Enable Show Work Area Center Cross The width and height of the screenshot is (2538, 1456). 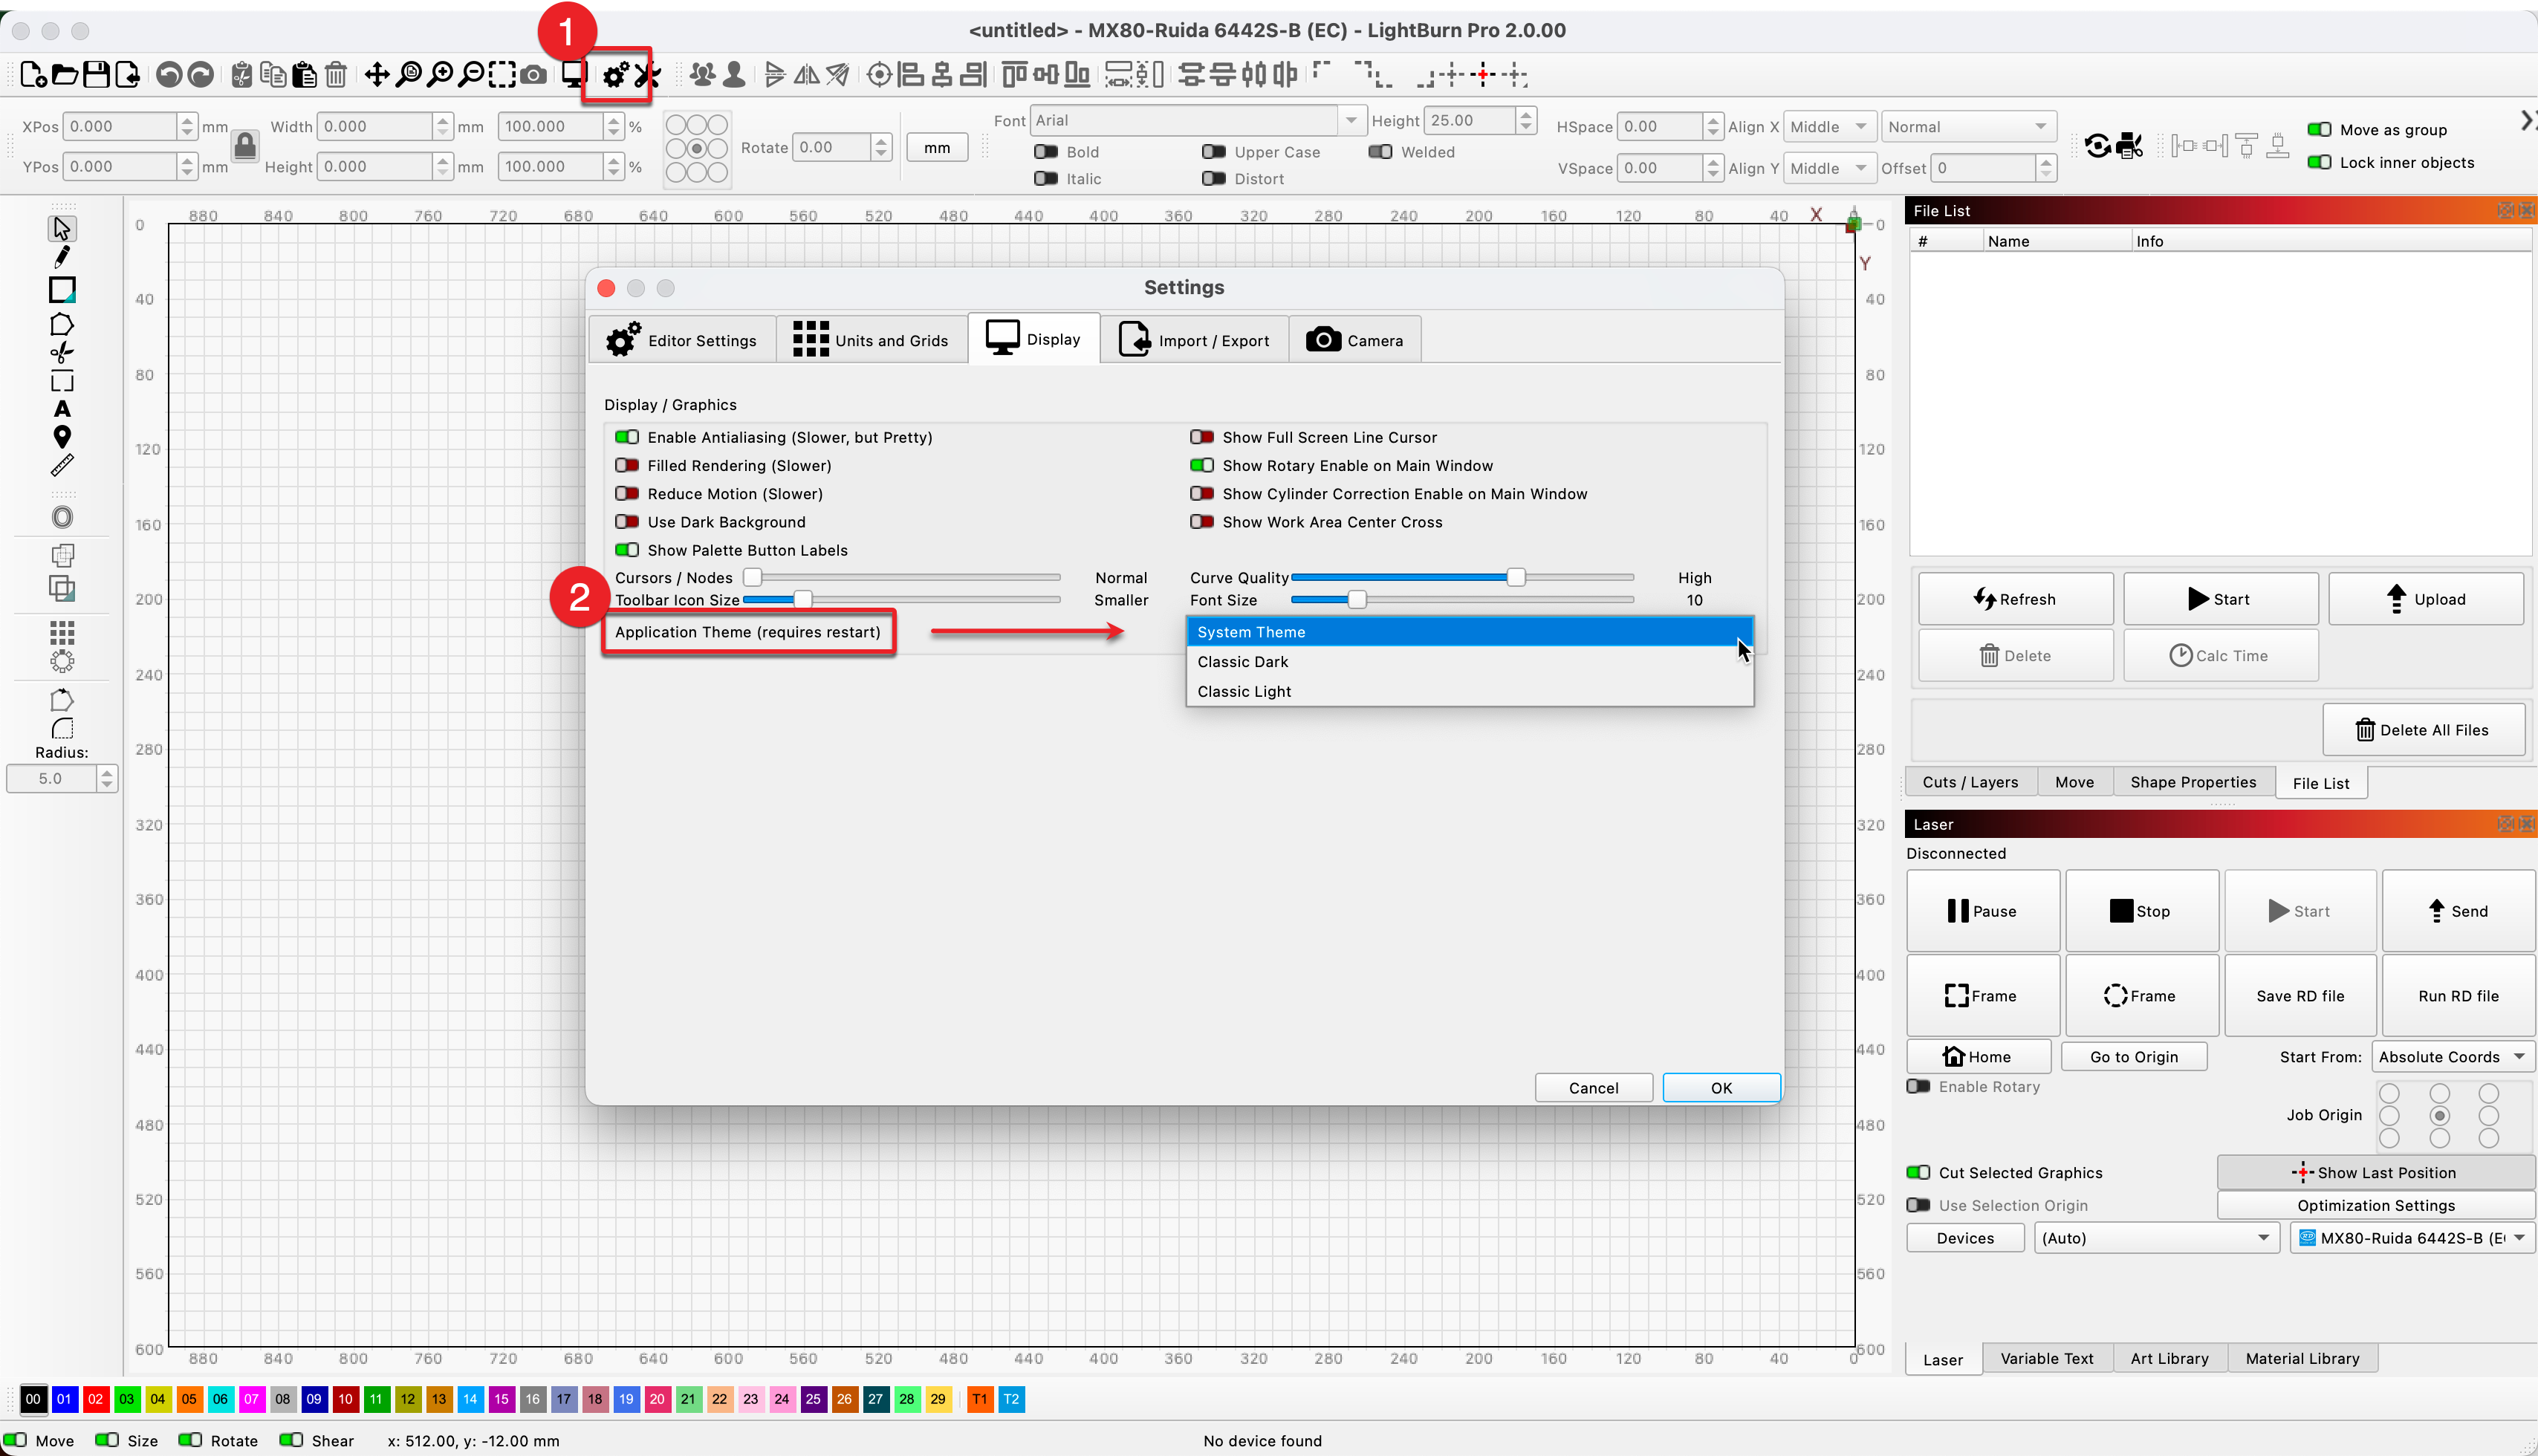pos(1202,522)
